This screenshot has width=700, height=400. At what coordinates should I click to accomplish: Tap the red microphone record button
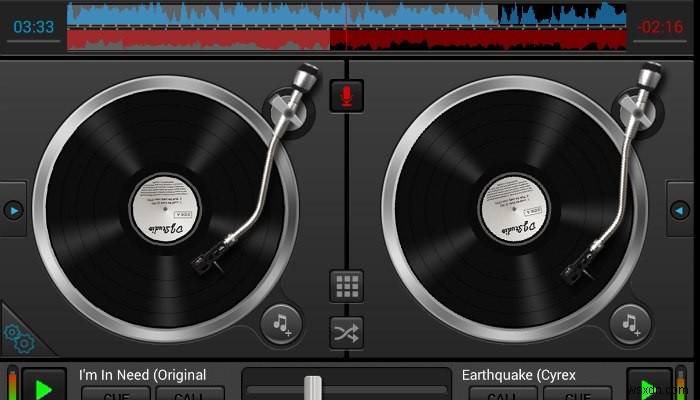coord(346,96)
